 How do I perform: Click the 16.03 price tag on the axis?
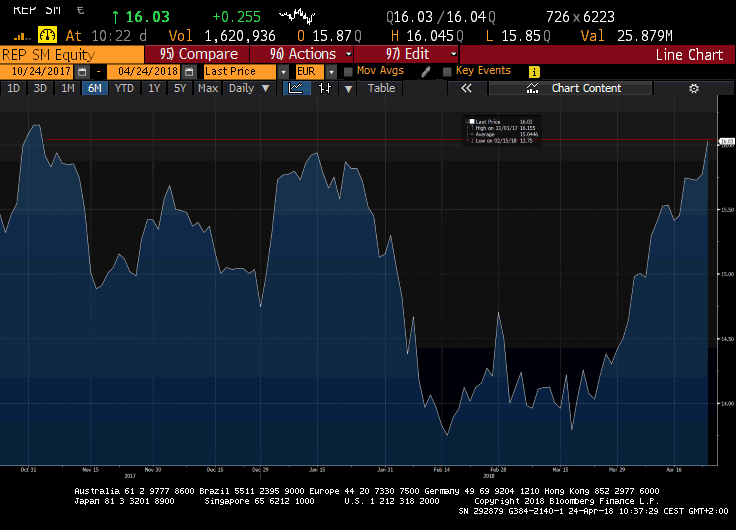click(727, 141)
